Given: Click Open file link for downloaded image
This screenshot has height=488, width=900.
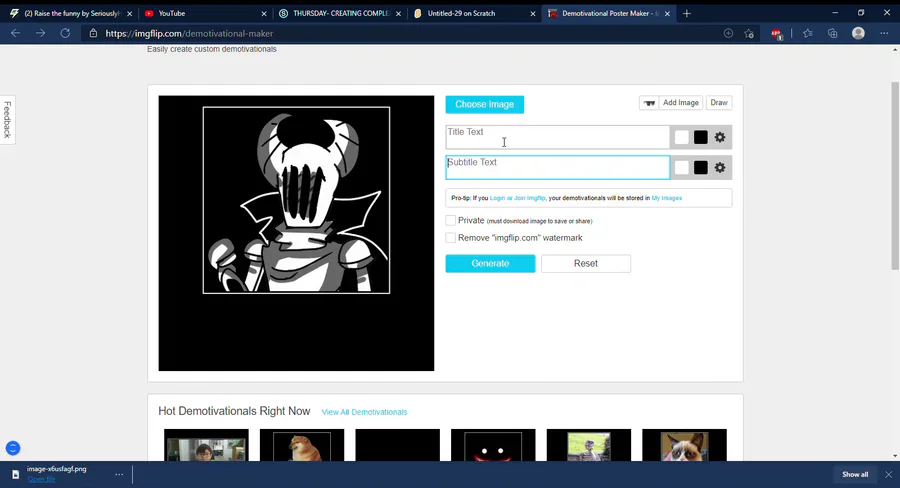Looking at the screenshot, I should [x=41, y=479].
